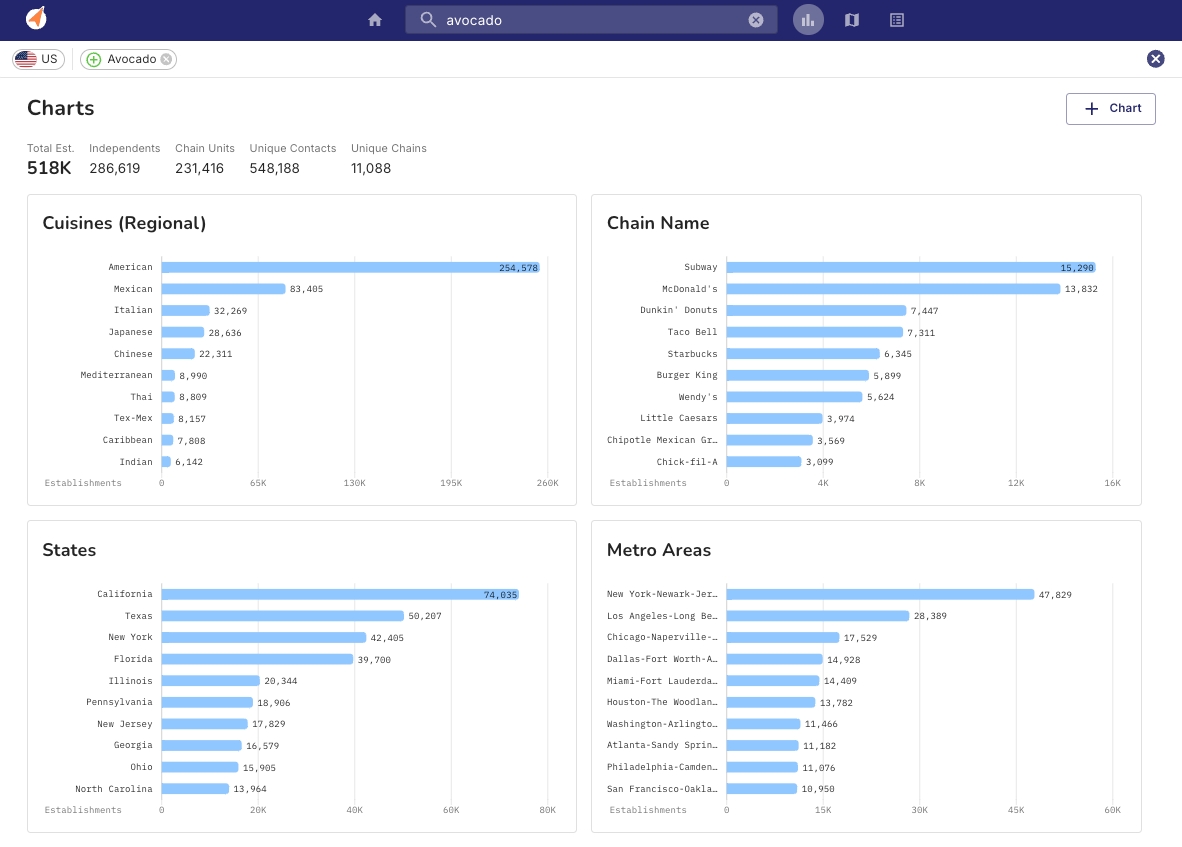Clear the avocado search text
The height and width of the screenshot is (847, 1182).
[755, 20]
